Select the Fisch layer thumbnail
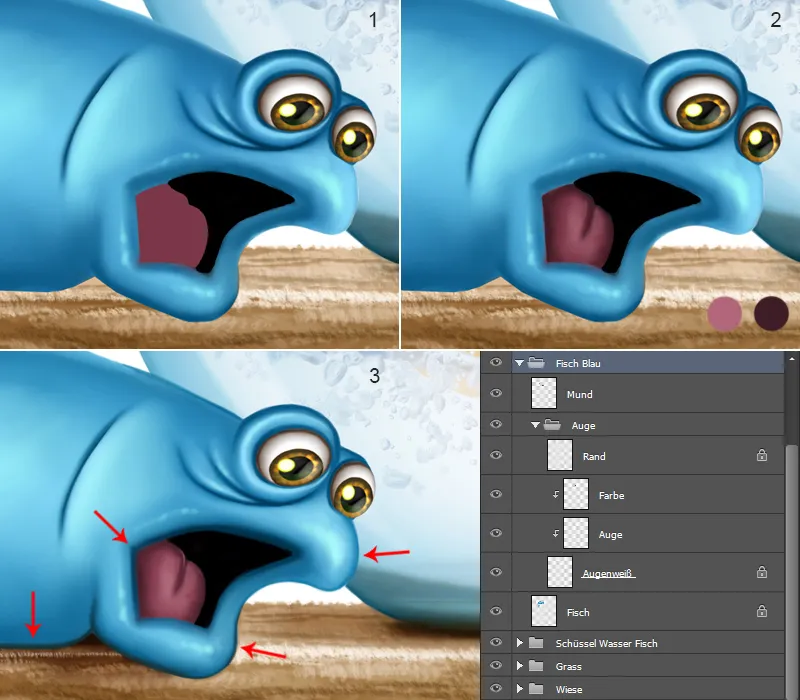 (x=544, y=611)
